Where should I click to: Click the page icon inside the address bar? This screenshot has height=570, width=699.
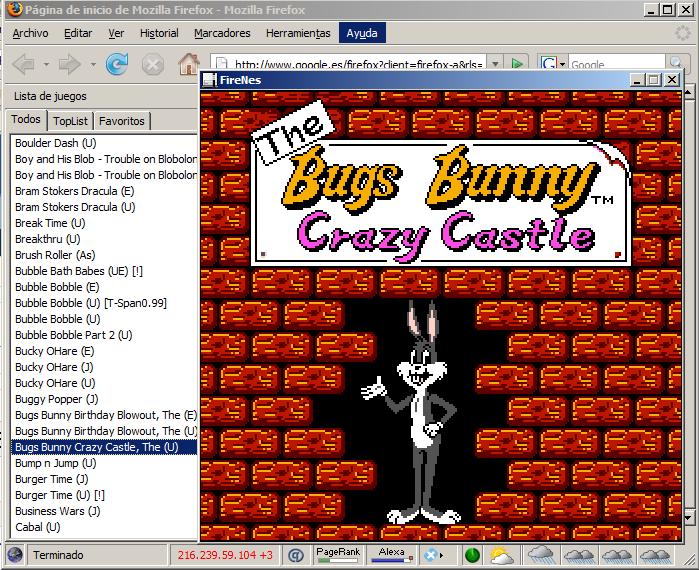tap(222, 64)
